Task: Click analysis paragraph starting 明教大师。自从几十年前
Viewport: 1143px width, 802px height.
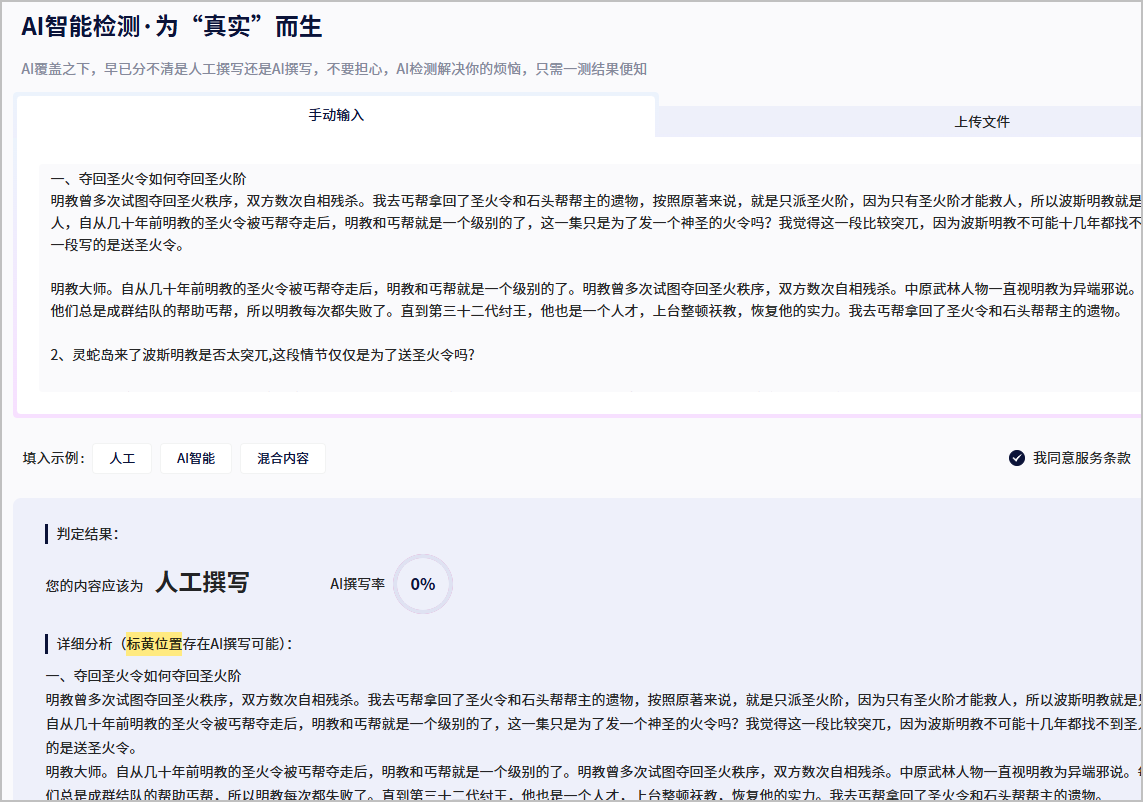Action: coord(400,772)
